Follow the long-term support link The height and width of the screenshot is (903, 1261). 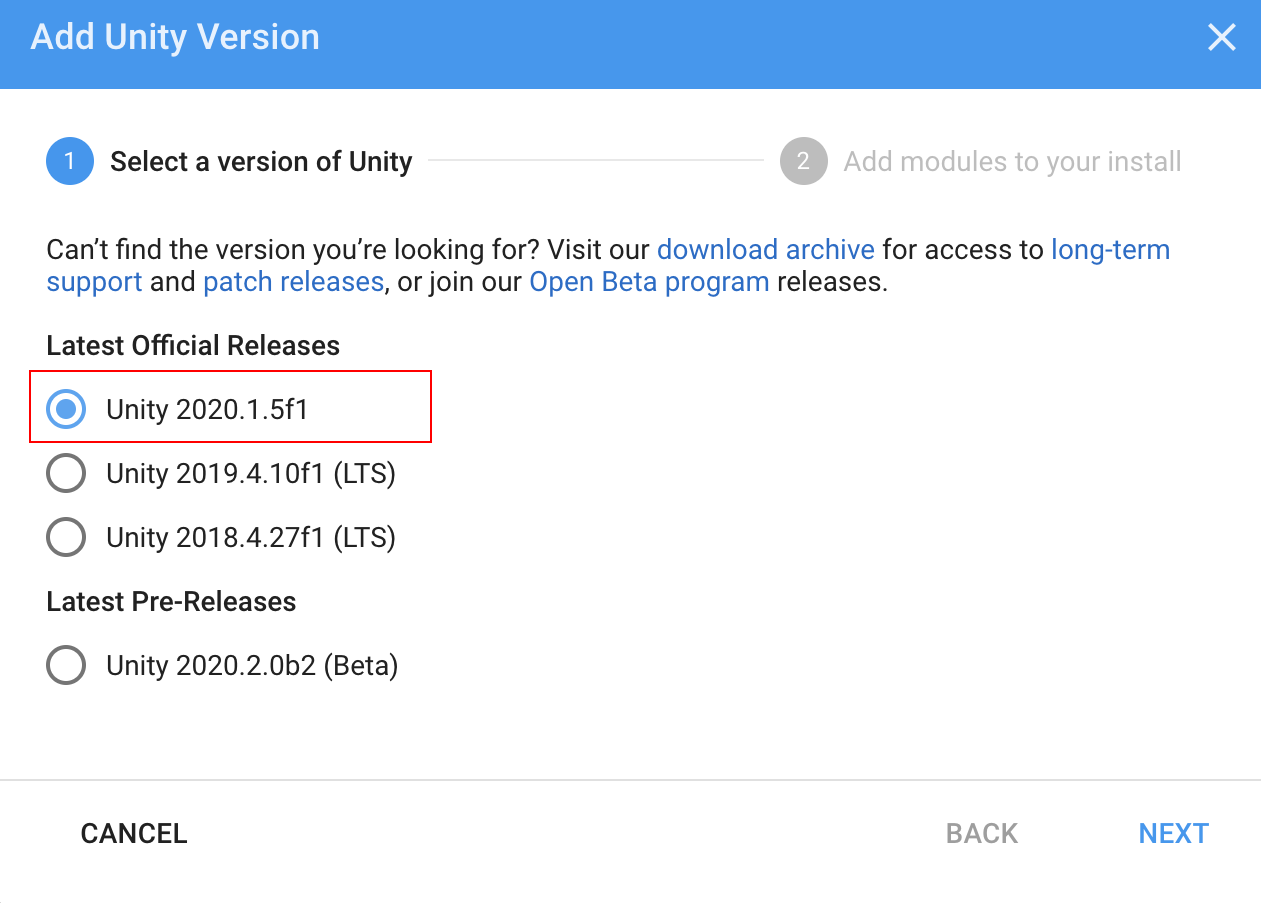[1110, 249]
